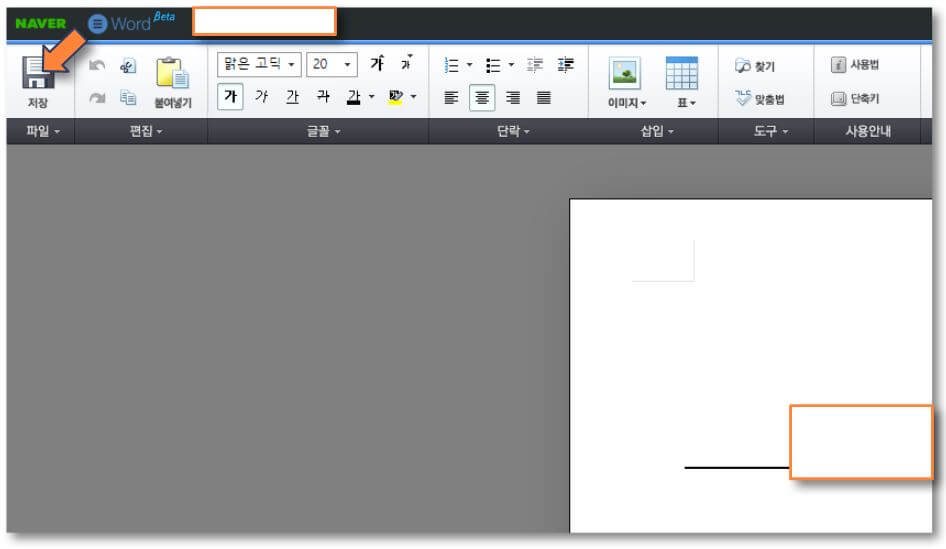Open numbered list style dropdown arrow
The image size is (946, 549).
coord(469,65)
